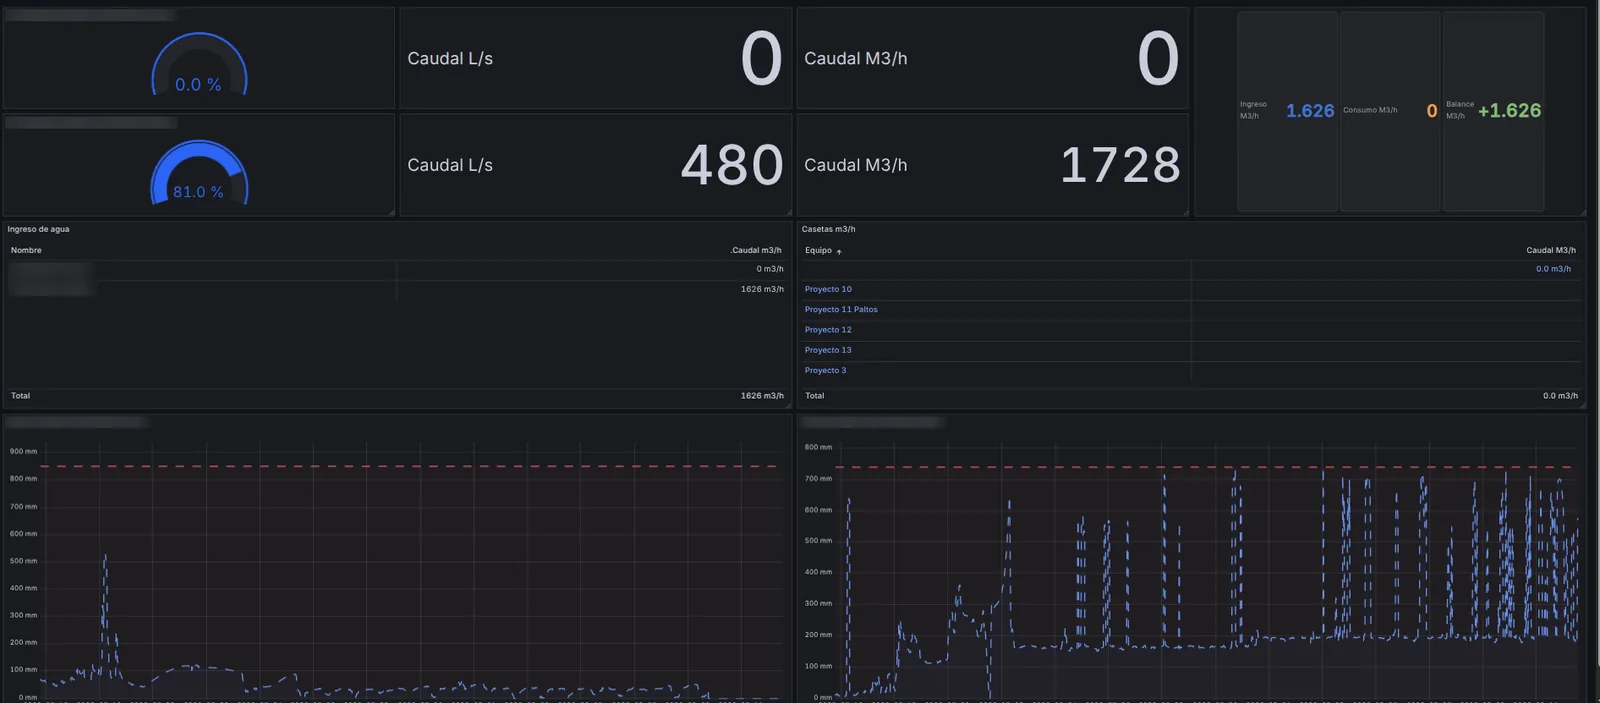The height and width of the screenshot is (703, 1600).
Task: Click the Balance M3/h value +1.626
Action: pyautogui.click(x=1509, y=111)
